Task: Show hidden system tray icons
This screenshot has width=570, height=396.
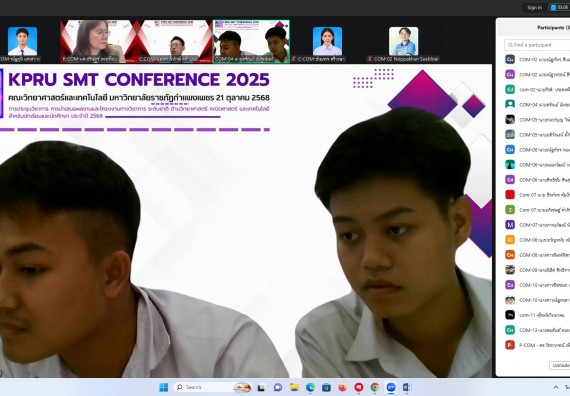Action: 556,388
